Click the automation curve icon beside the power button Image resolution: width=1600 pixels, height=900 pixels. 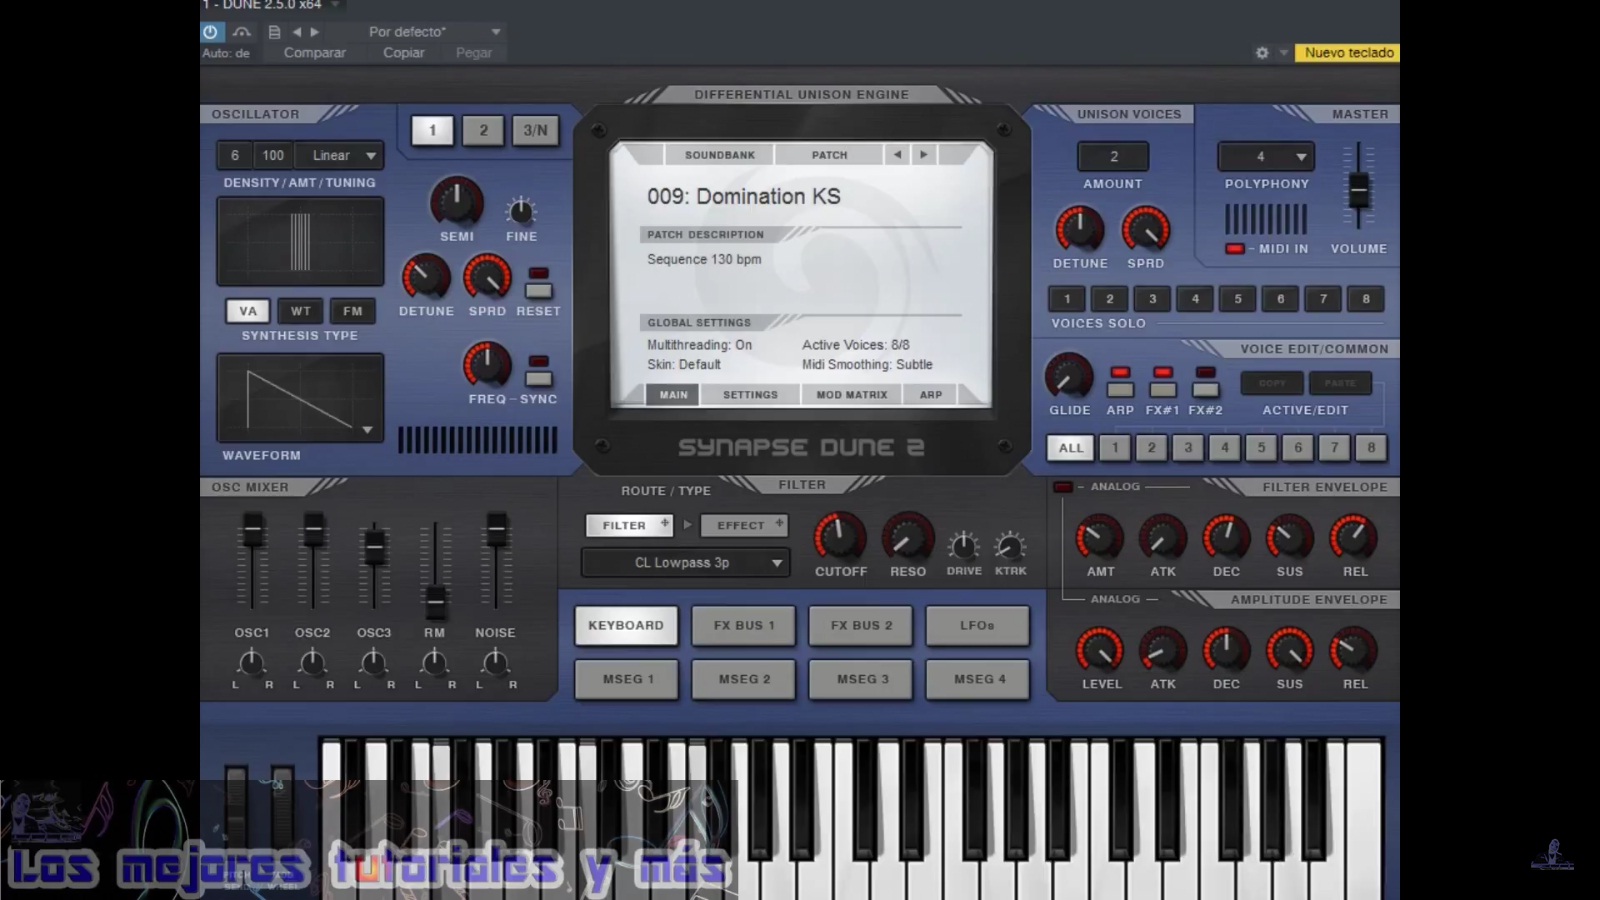[x=241, y=32]
